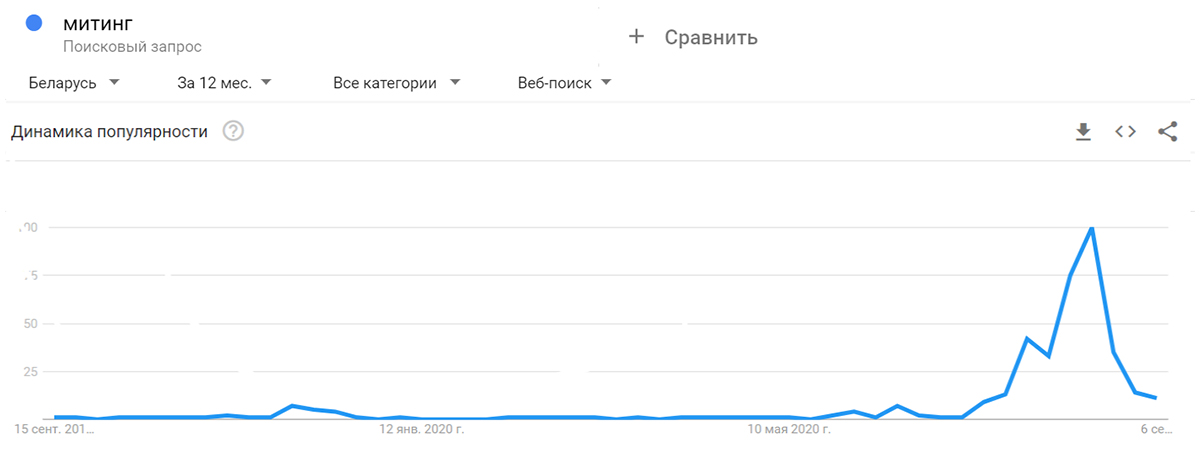The height and width of the screenshot is (450, 1200).
Task: Click the blue митинг term dot
Action: click(34, 22)
